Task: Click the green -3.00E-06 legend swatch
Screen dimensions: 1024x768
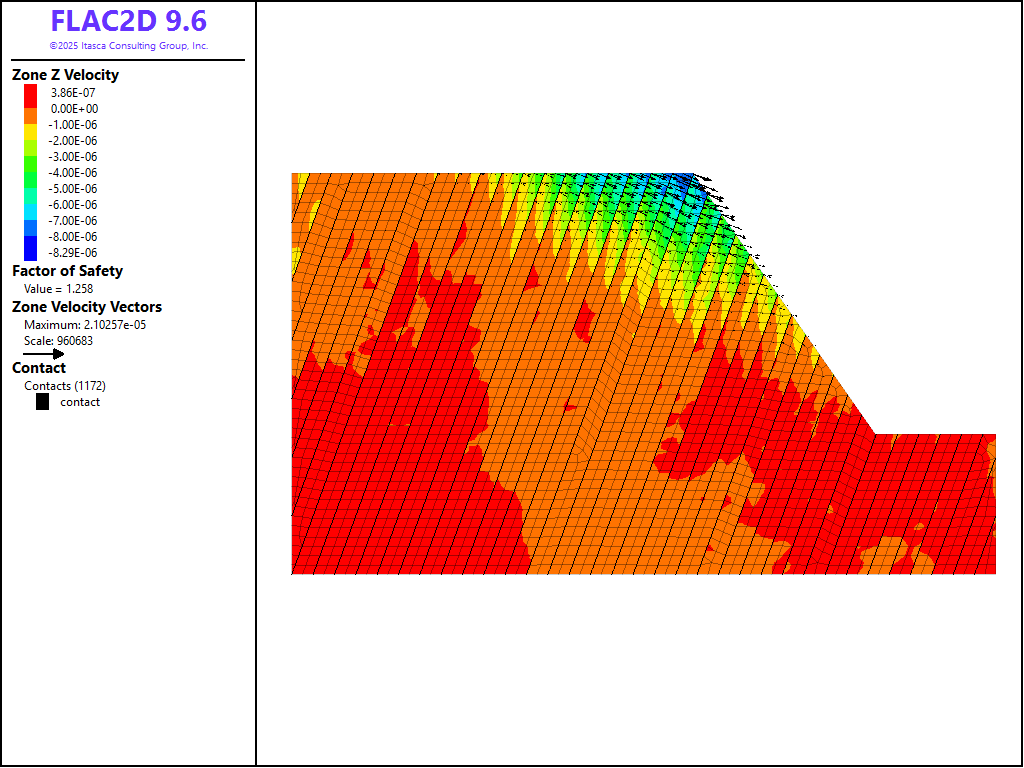Action: pyautogui.click(x=31, y=156)
